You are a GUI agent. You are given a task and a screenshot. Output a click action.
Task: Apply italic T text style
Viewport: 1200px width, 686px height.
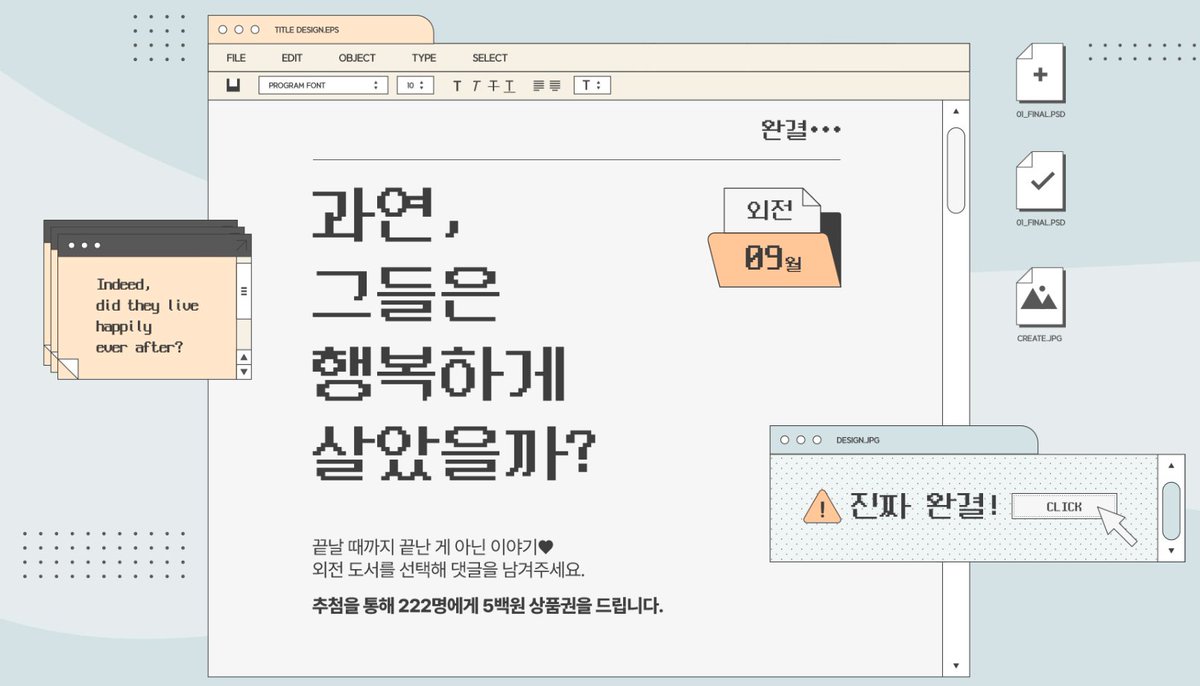[476, 86]
